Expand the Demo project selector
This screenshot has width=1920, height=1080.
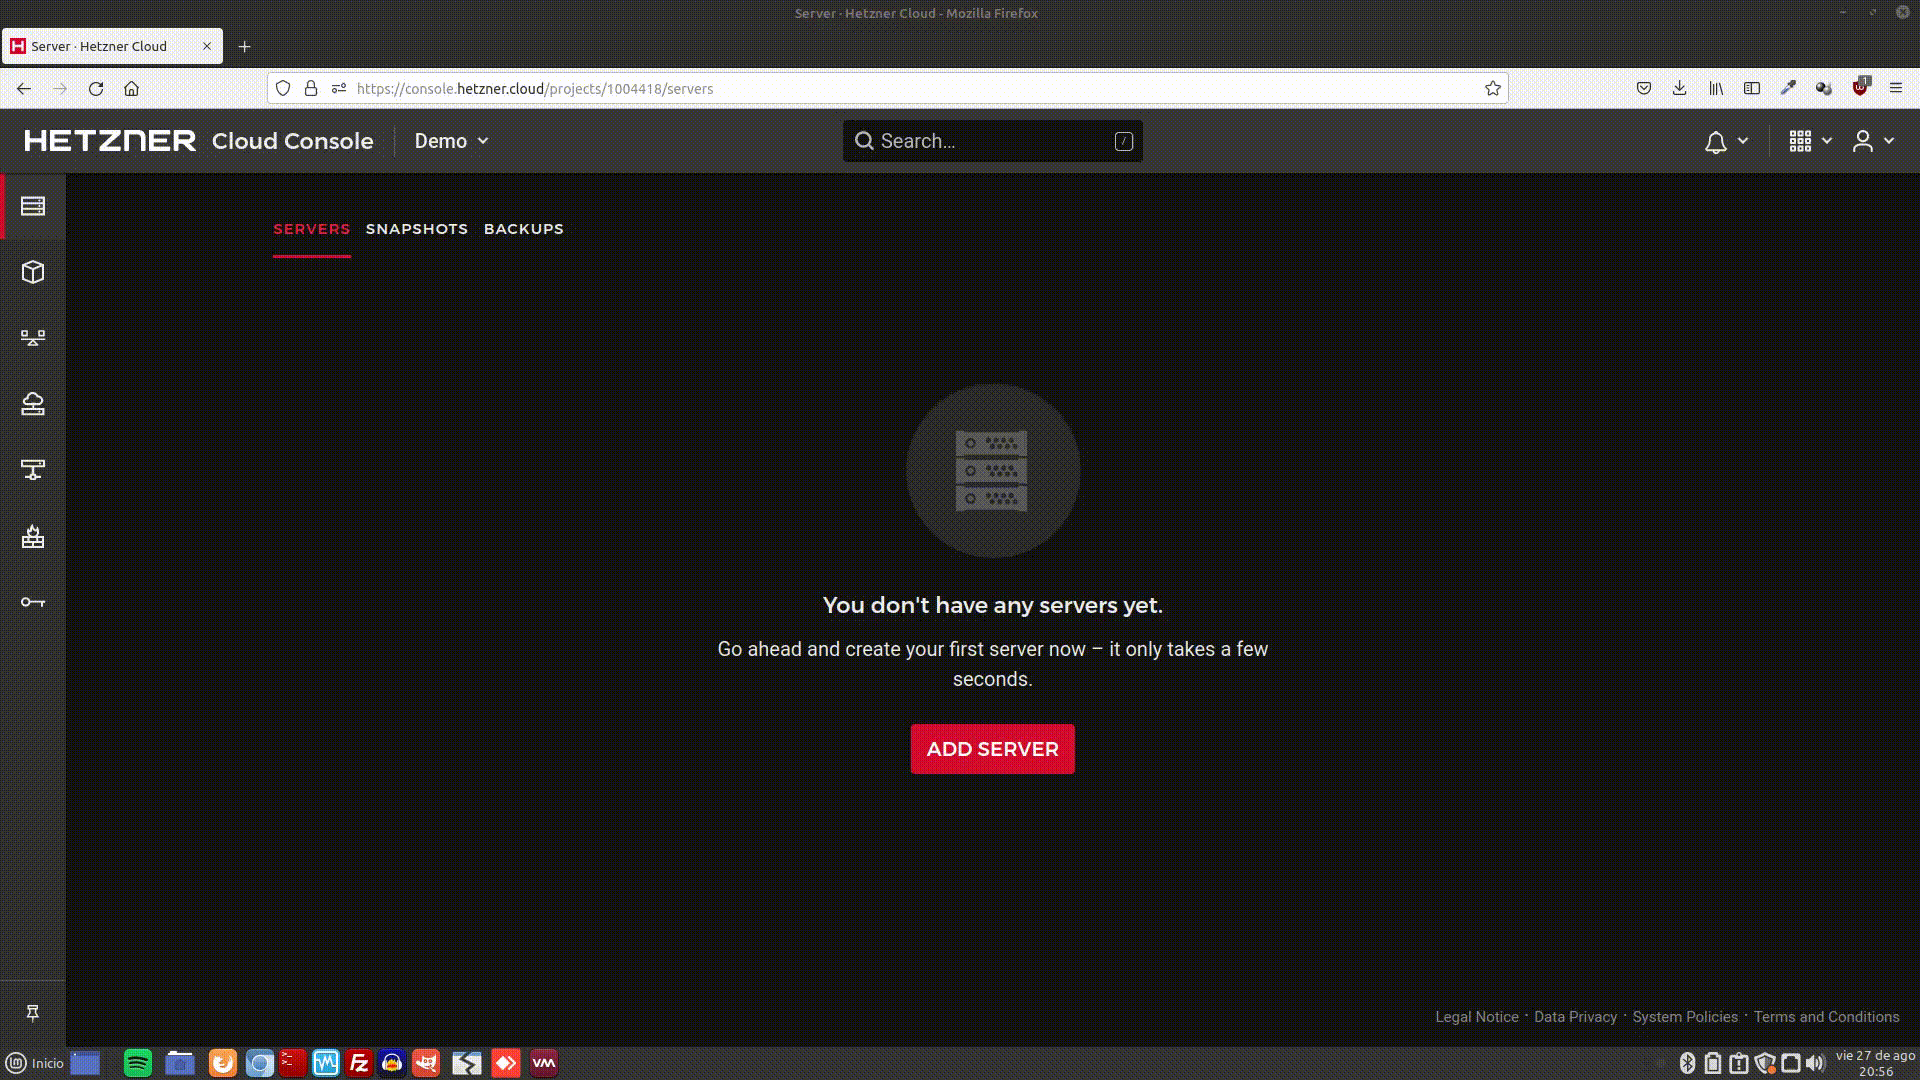point(451,141)
